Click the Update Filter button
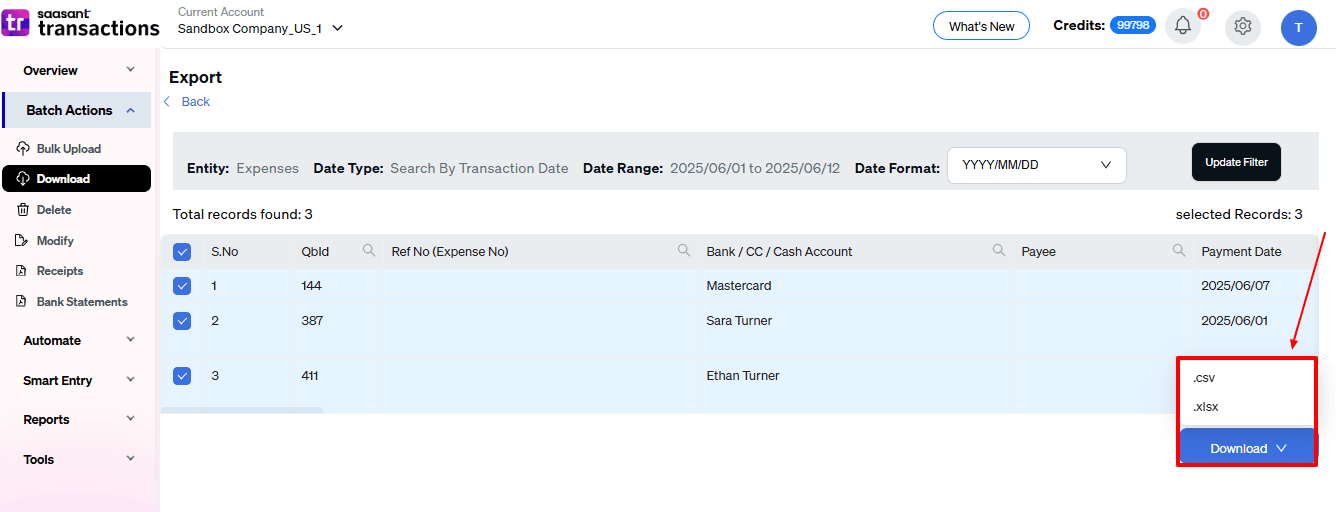Screen dimensions: 1336x512 (1236, 162)
